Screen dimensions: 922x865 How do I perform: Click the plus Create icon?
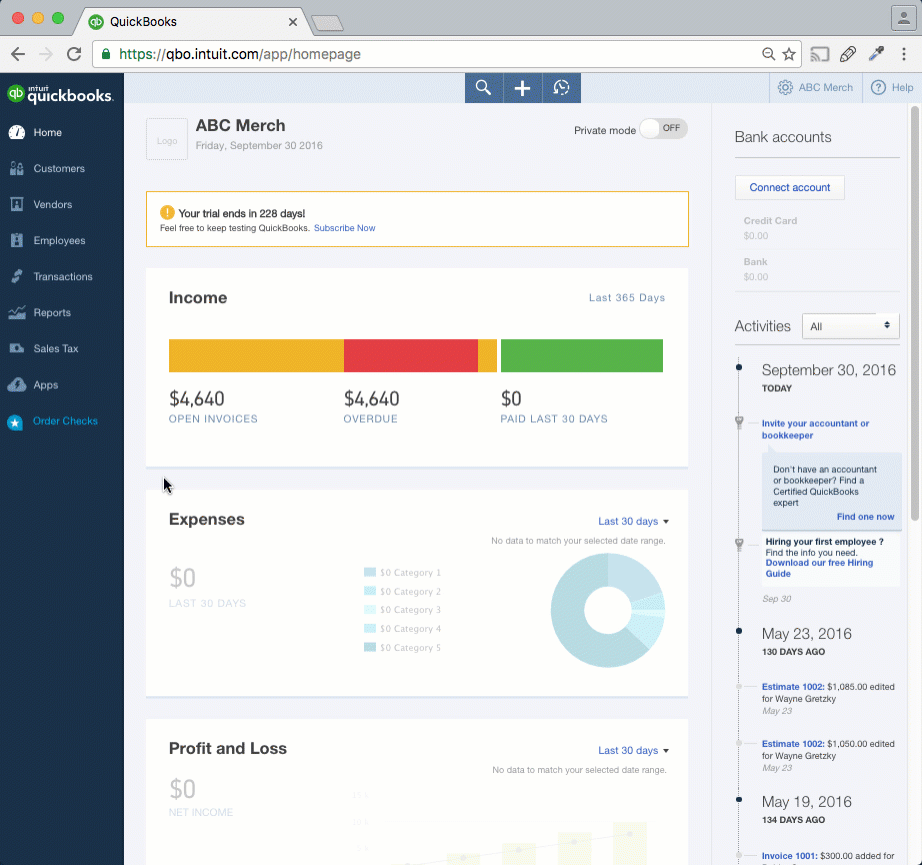522,88
